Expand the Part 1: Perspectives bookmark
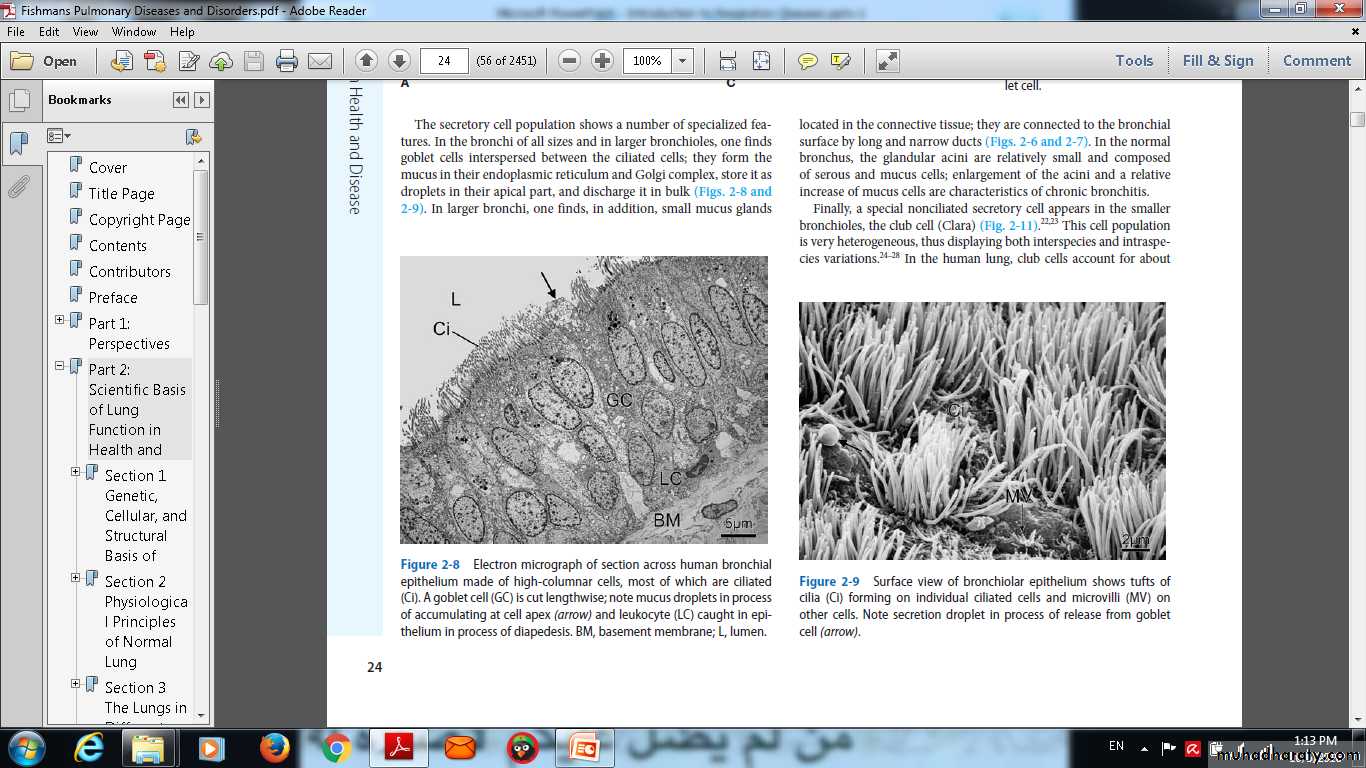Viewport: 1366px width, 768px height. point(60,320)
